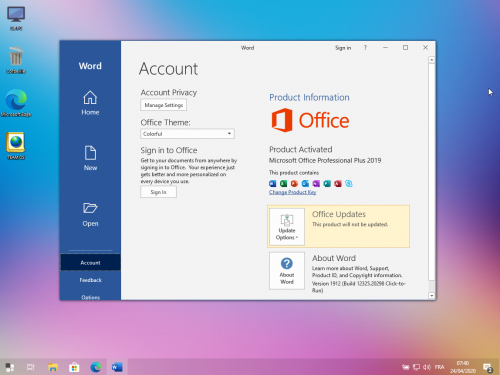The image size is (500, 375).
Task: Open the notification center with 2 alerts
Action: point(488,368)
